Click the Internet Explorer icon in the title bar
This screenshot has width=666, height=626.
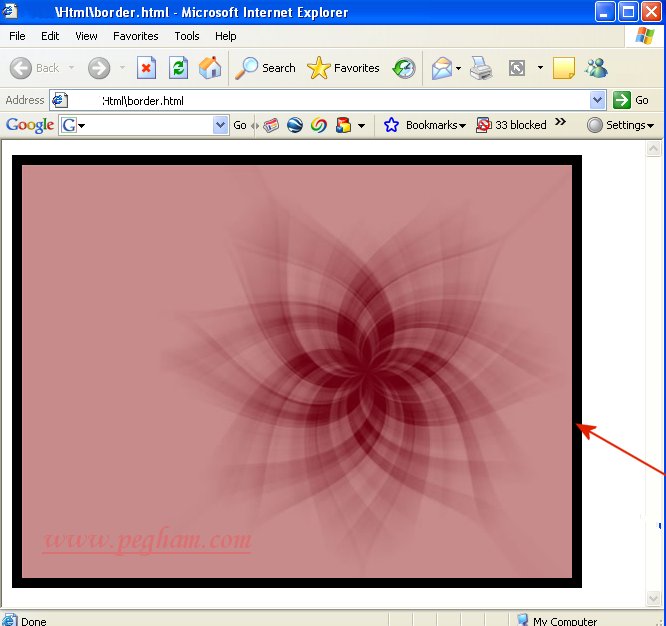(x=10, y=11)
